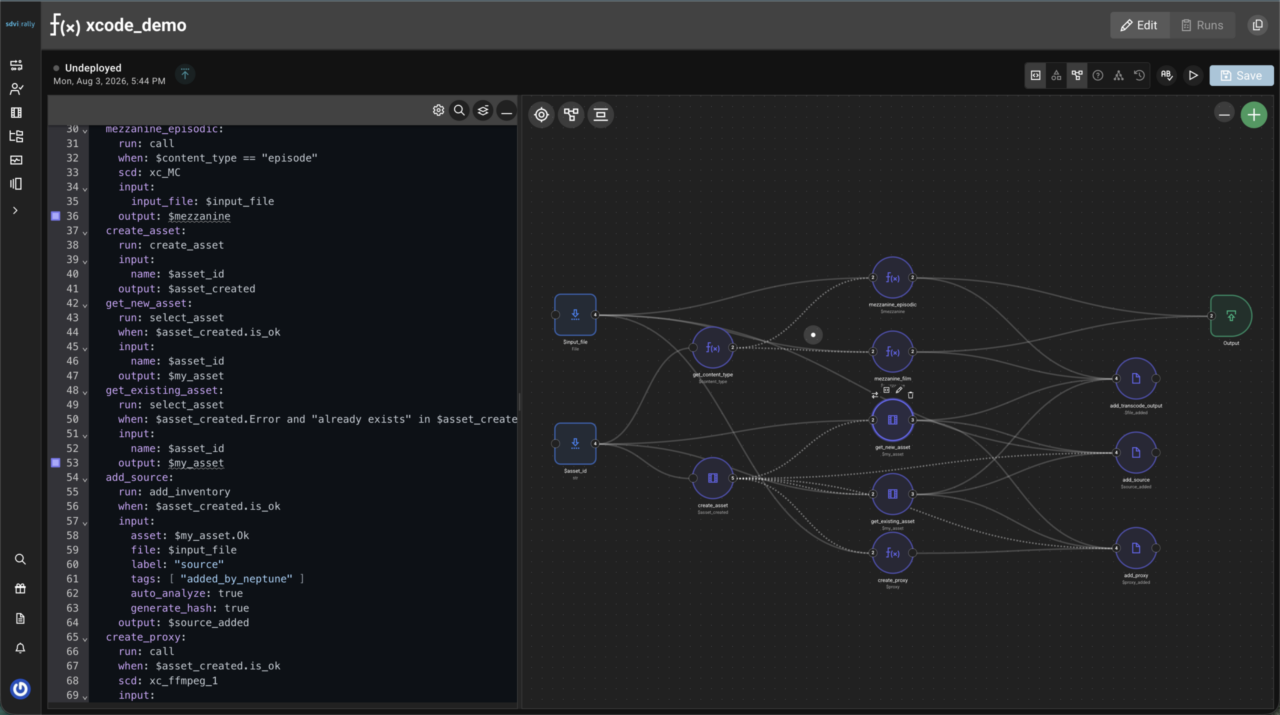This screenshot has width=1280, height=715.
Task: Open the monitoring chart icon in sidebar
Action: 16,160
